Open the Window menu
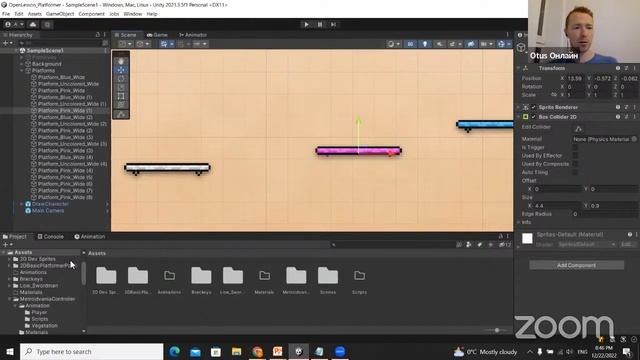This screenshot has width=640, height=360. 133,13
